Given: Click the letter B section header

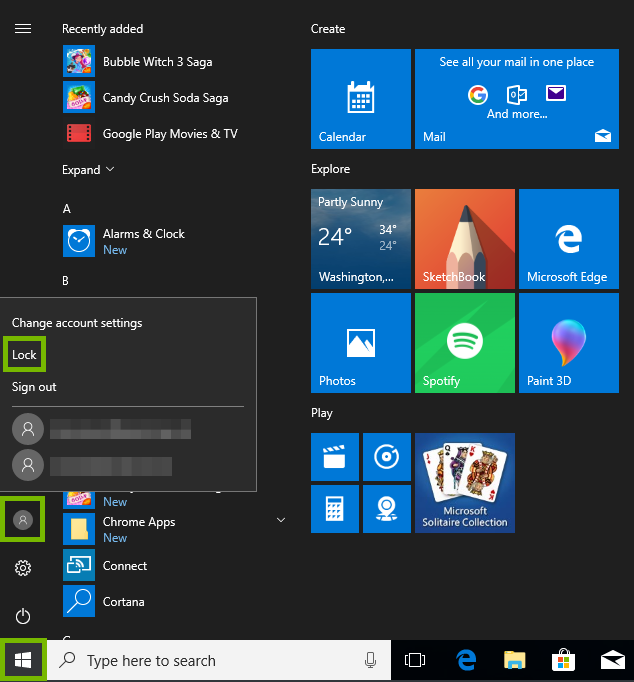Looking at the screenshot, I should point(65,281).
